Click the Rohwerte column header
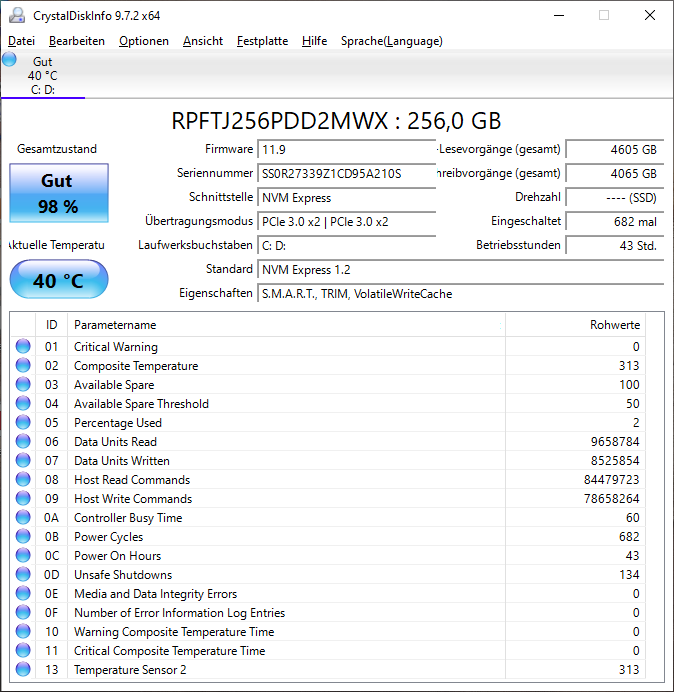The width and height of the screenshot is (674, 692). (575, 325)
